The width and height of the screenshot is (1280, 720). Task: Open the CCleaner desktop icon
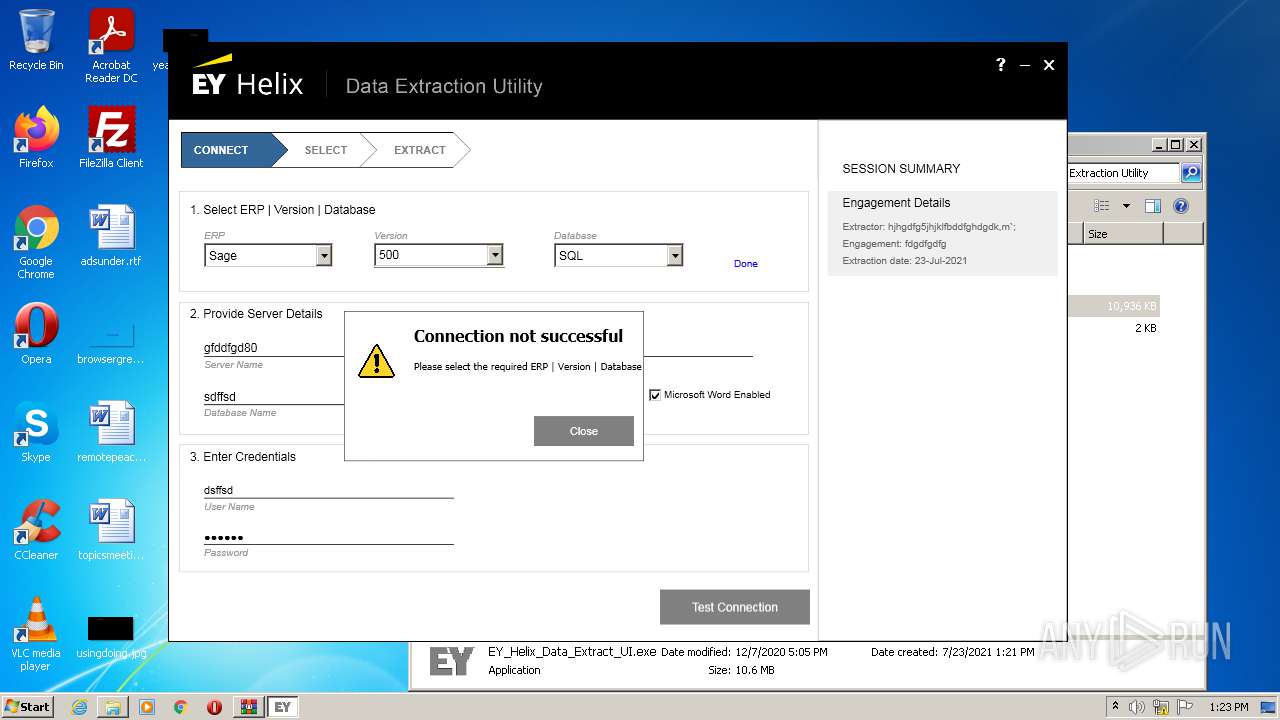tap(36, 530)
